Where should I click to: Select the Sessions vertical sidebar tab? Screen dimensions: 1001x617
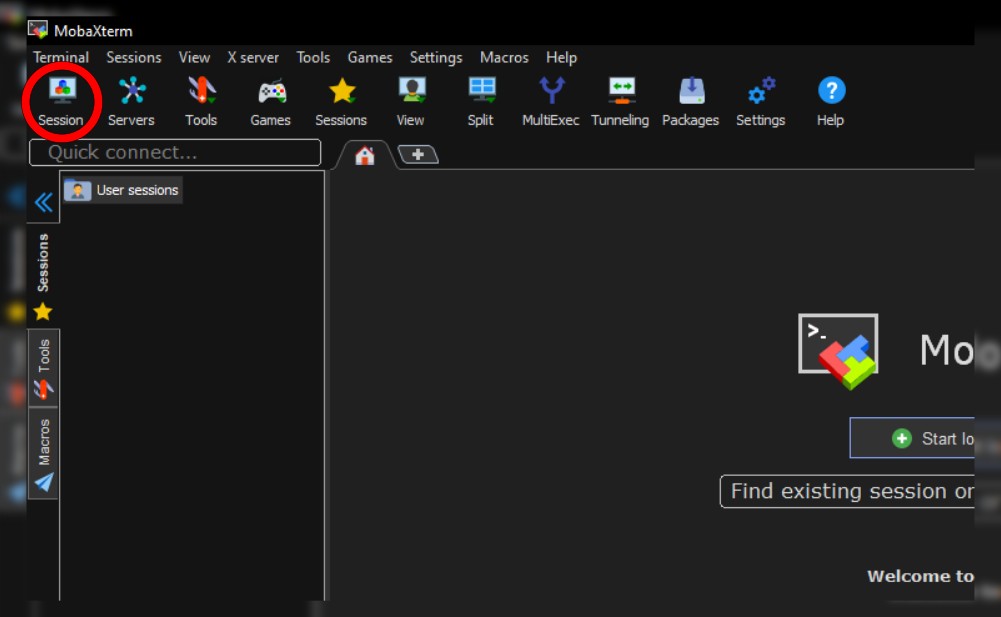pos(43,276)
